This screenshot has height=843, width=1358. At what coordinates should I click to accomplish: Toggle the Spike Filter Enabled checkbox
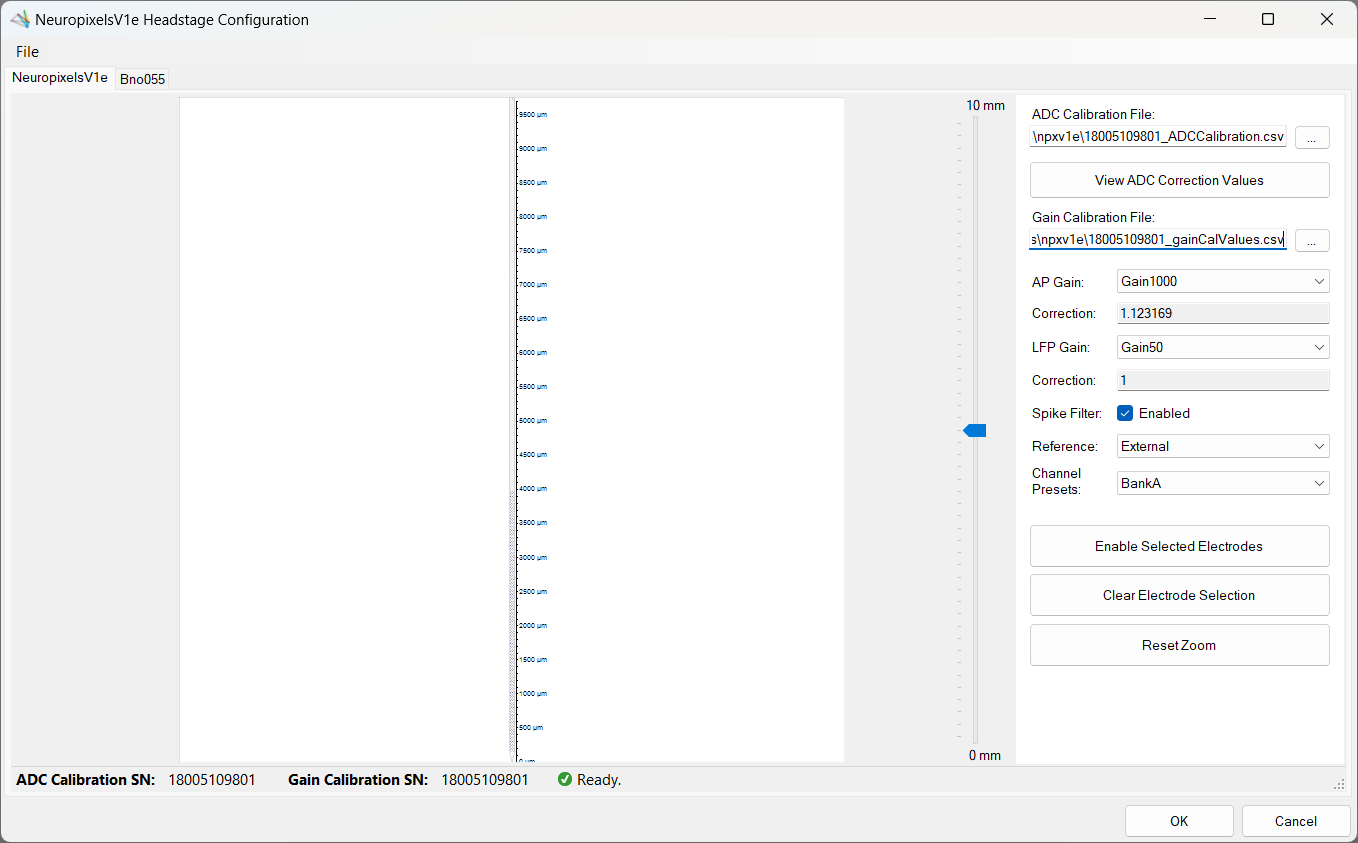[x=1125, y=413]
